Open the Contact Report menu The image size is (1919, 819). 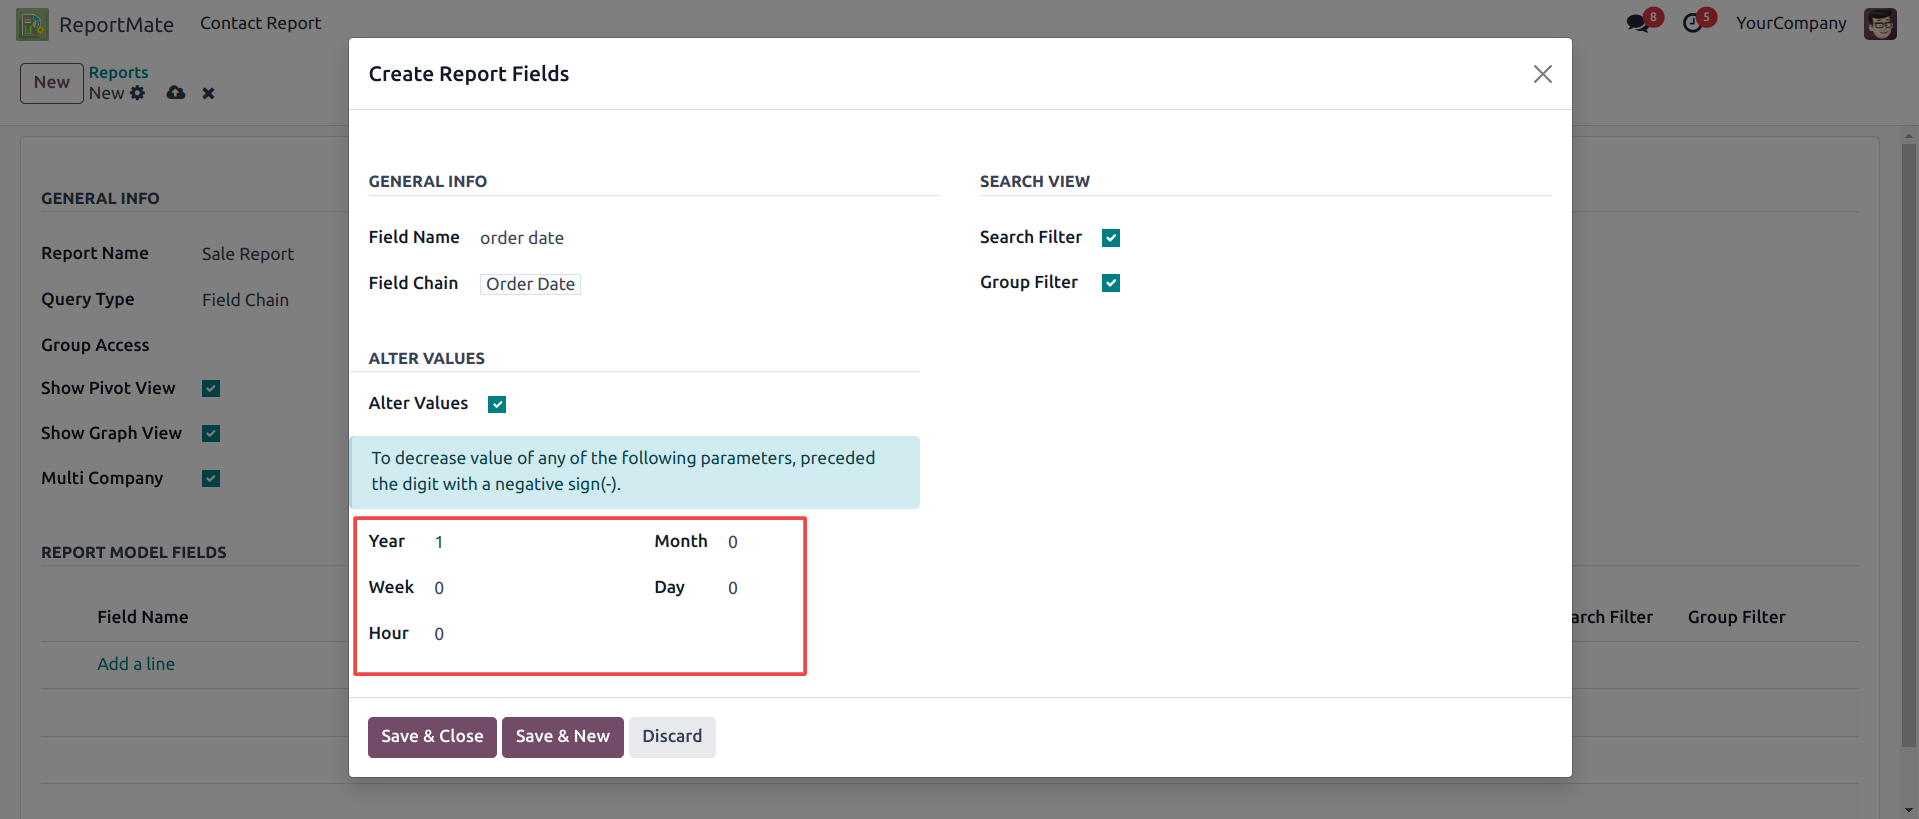260,23
